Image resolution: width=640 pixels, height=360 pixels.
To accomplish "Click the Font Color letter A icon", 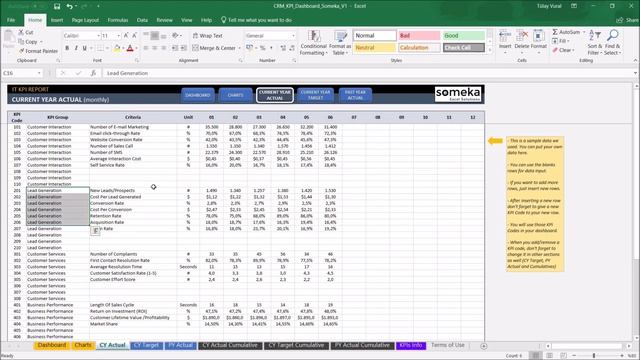I will click(130, 48).
